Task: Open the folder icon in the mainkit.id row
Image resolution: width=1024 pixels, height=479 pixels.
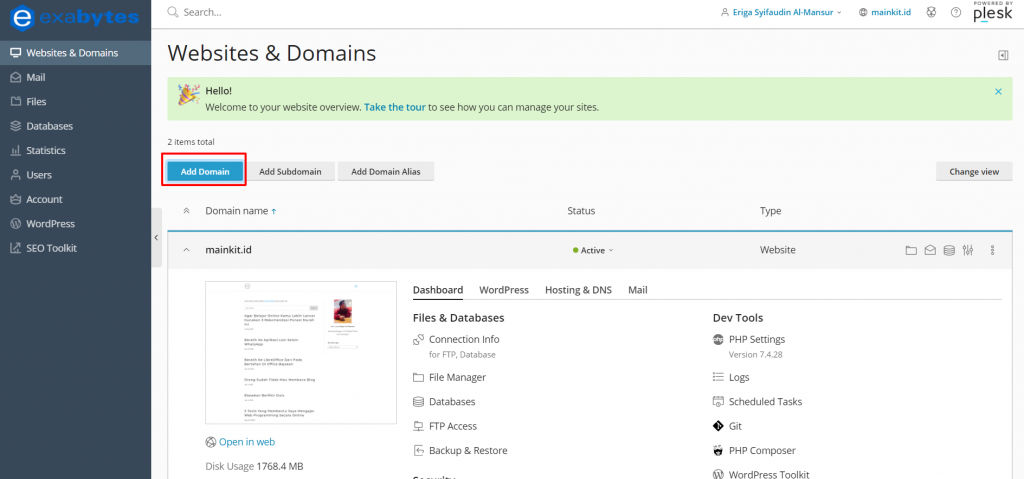Action: (x=911, y=250)
